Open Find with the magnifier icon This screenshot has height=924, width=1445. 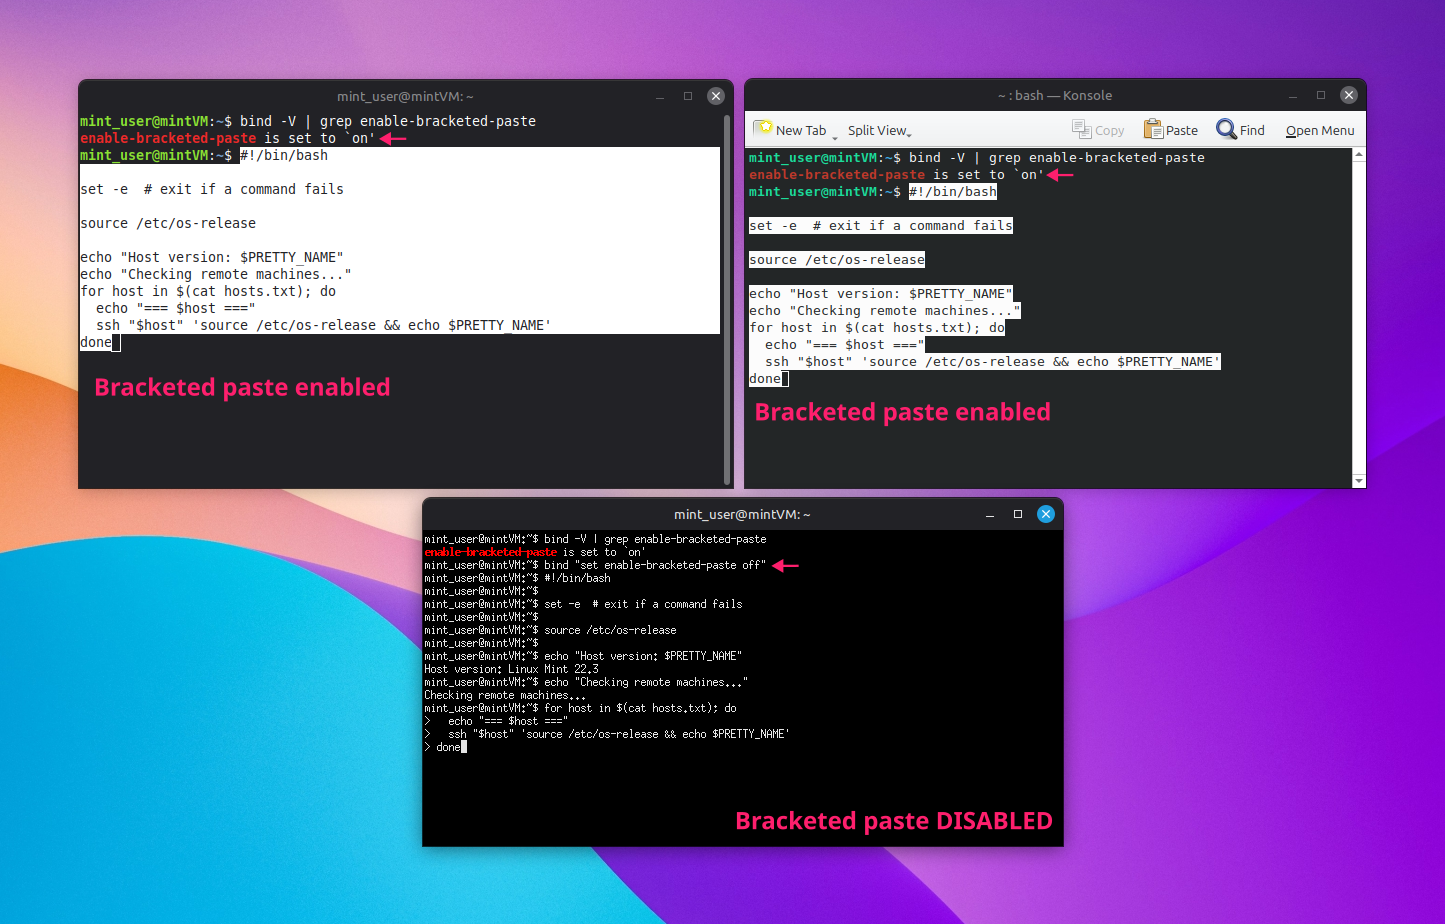1226,130
